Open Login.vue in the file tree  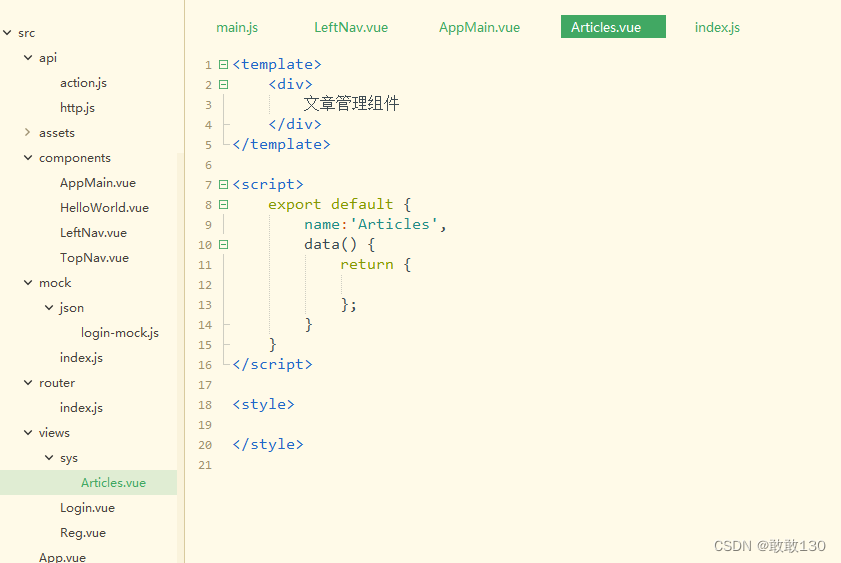pos(87,508)
